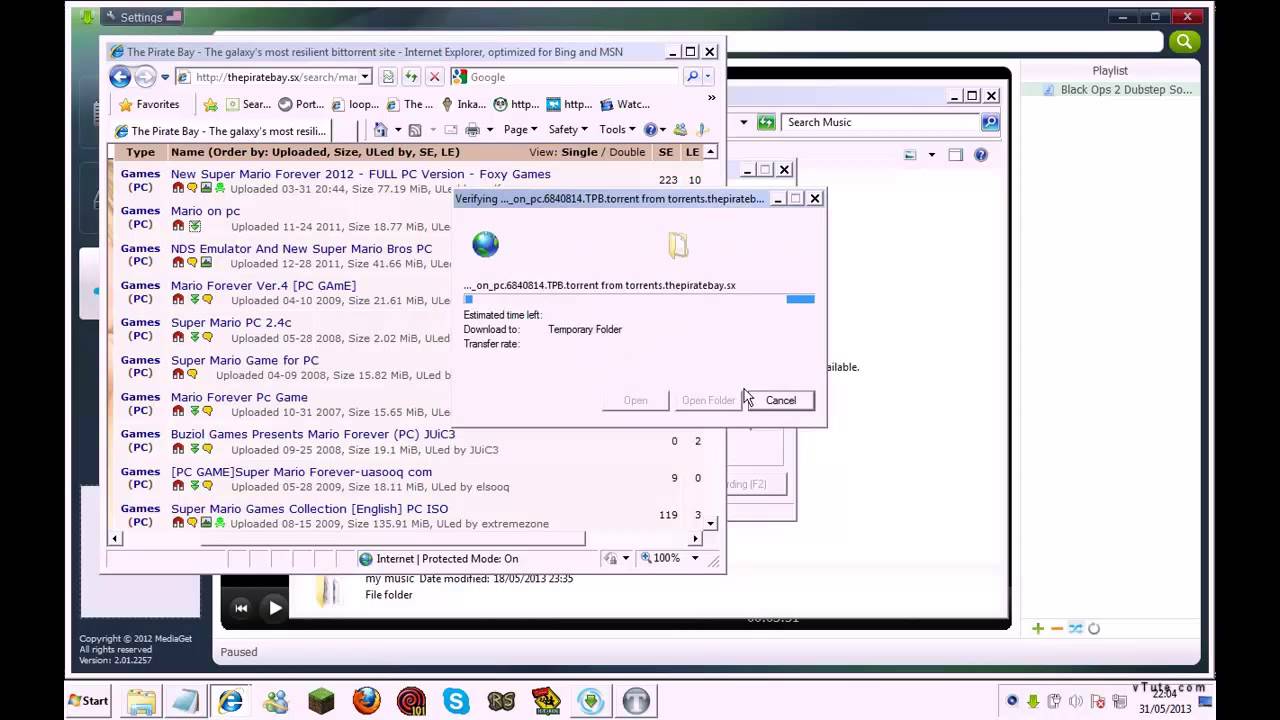This screenshot has height=720, width=1280.
Task: Toggle shuffle in playlist controls
Action: click(1075, 628)
